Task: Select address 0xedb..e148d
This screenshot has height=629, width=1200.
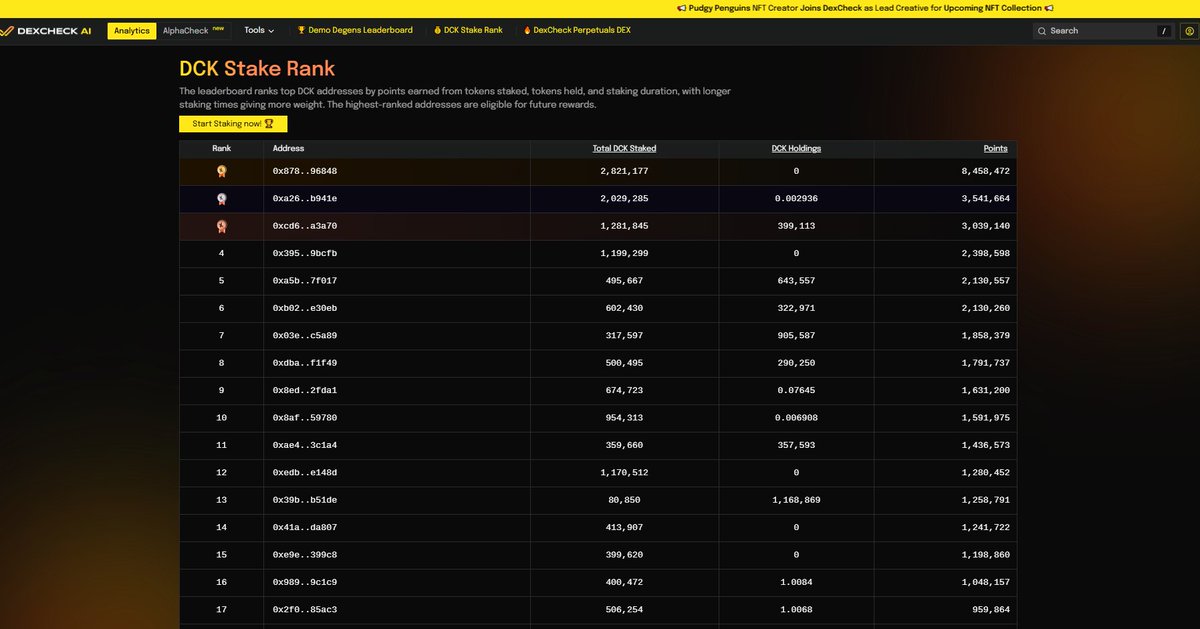Action: point(305,473)
